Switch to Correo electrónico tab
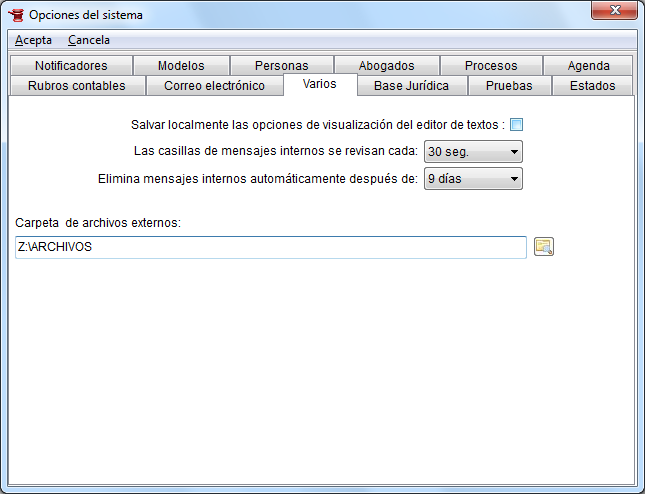 tap(214, 86)
